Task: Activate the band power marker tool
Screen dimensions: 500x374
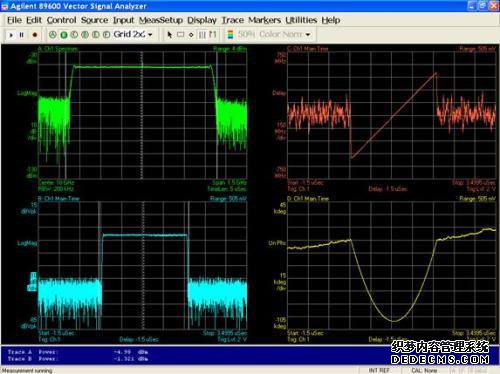Action: [202, 35]
